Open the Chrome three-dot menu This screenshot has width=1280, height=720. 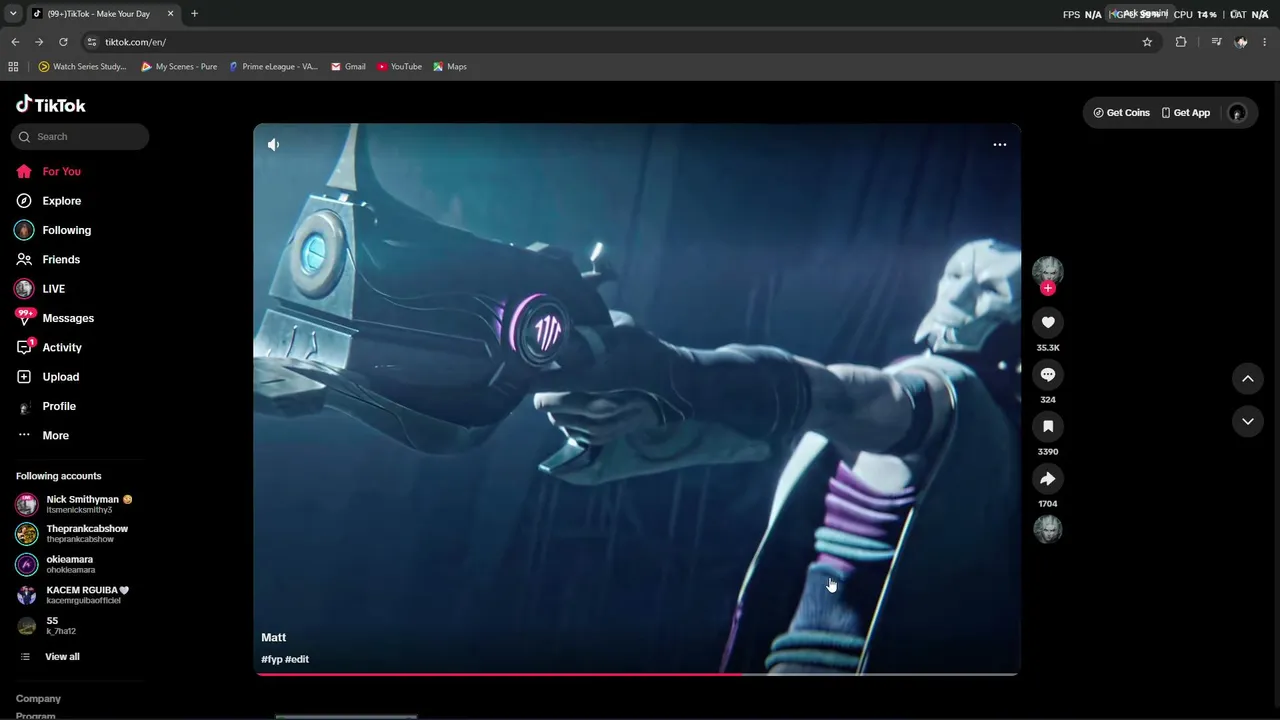tap(1265, 42)
